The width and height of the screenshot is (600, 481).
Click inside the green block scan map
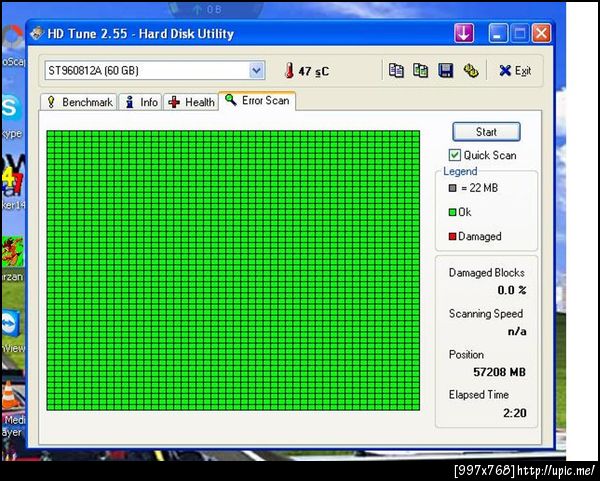(233, 270)
